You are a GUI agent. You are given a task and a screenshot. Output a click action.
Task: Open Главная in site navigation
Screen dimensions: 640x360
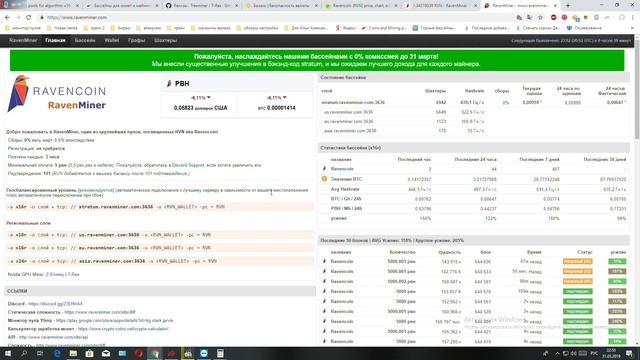click(x=55, y=40)
